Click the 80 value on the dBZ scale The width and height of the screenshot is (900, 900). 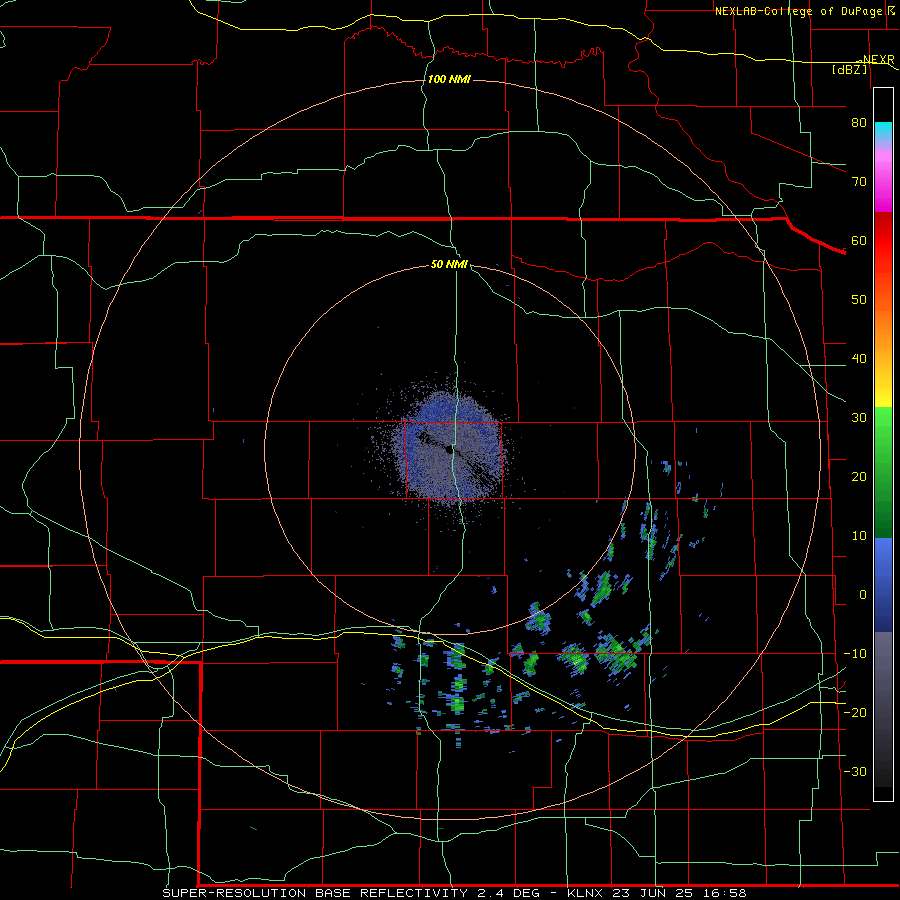pyautogui.click(x=859, y=123)
